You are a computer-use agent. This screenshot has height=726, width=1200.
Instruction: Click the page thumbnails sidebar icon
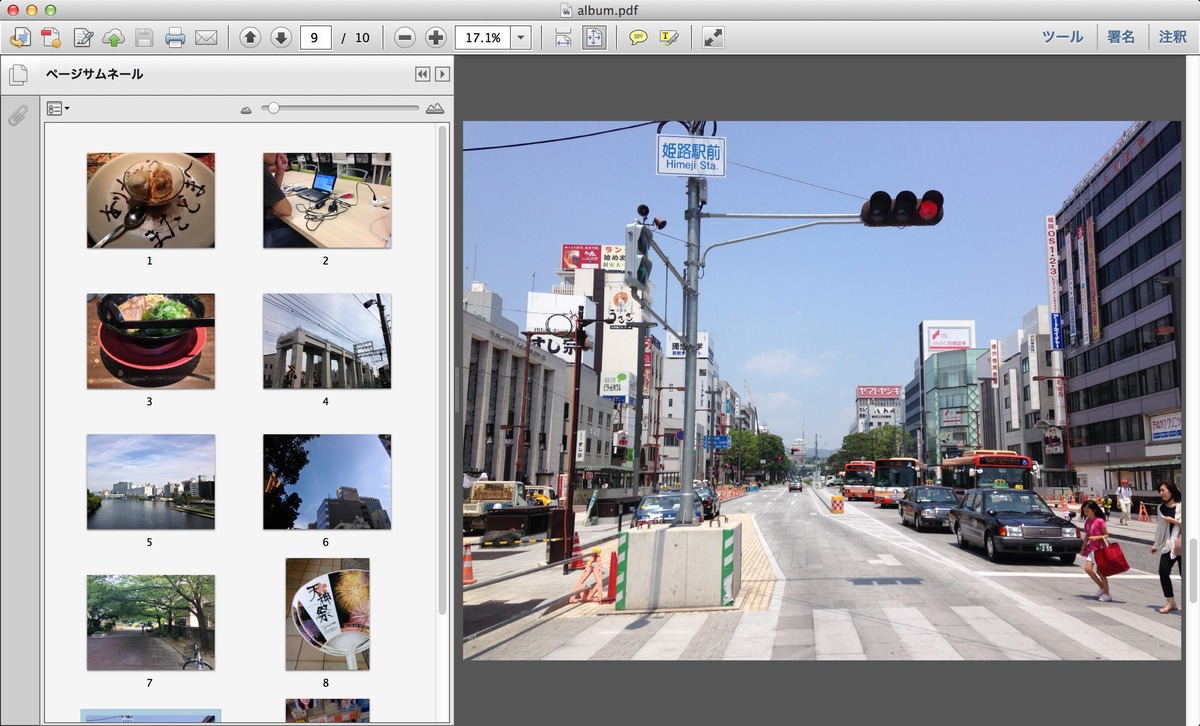[x=18, y=75]
